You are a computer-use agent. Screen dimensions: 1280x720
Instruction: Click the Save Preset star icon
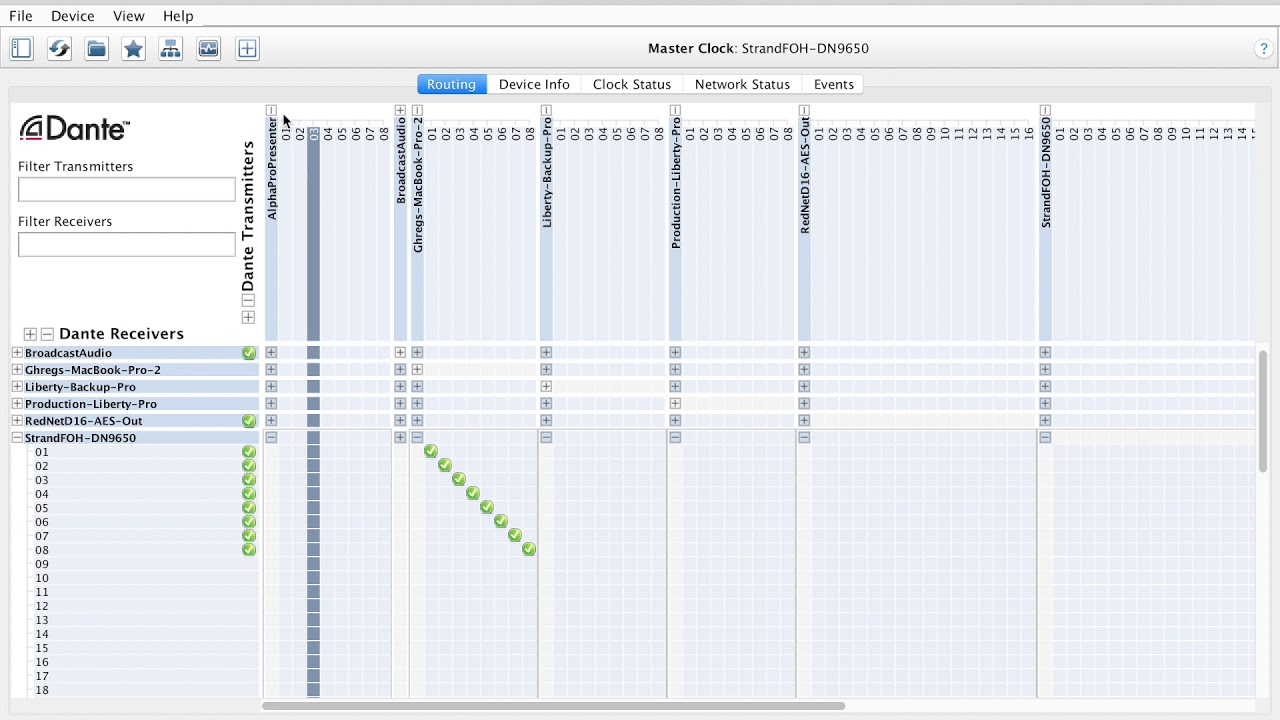coord(133,48)
